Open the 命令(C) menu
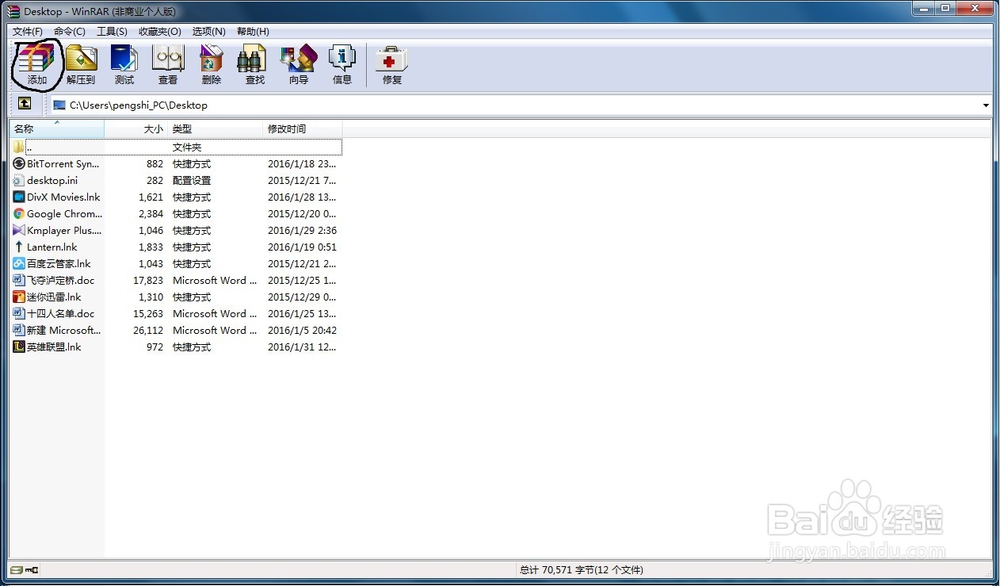1000x586 pixels. click(70, 31)
